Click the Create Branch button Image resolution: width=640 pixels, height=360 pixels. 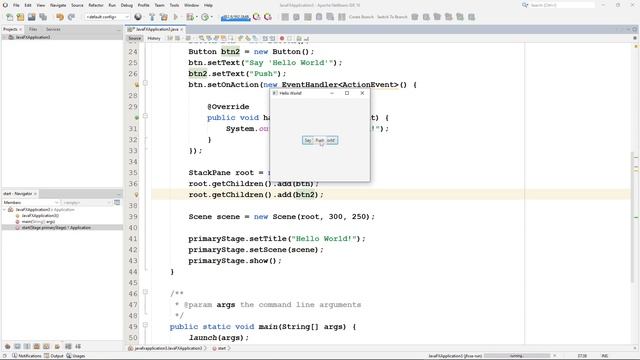[361, 17]
